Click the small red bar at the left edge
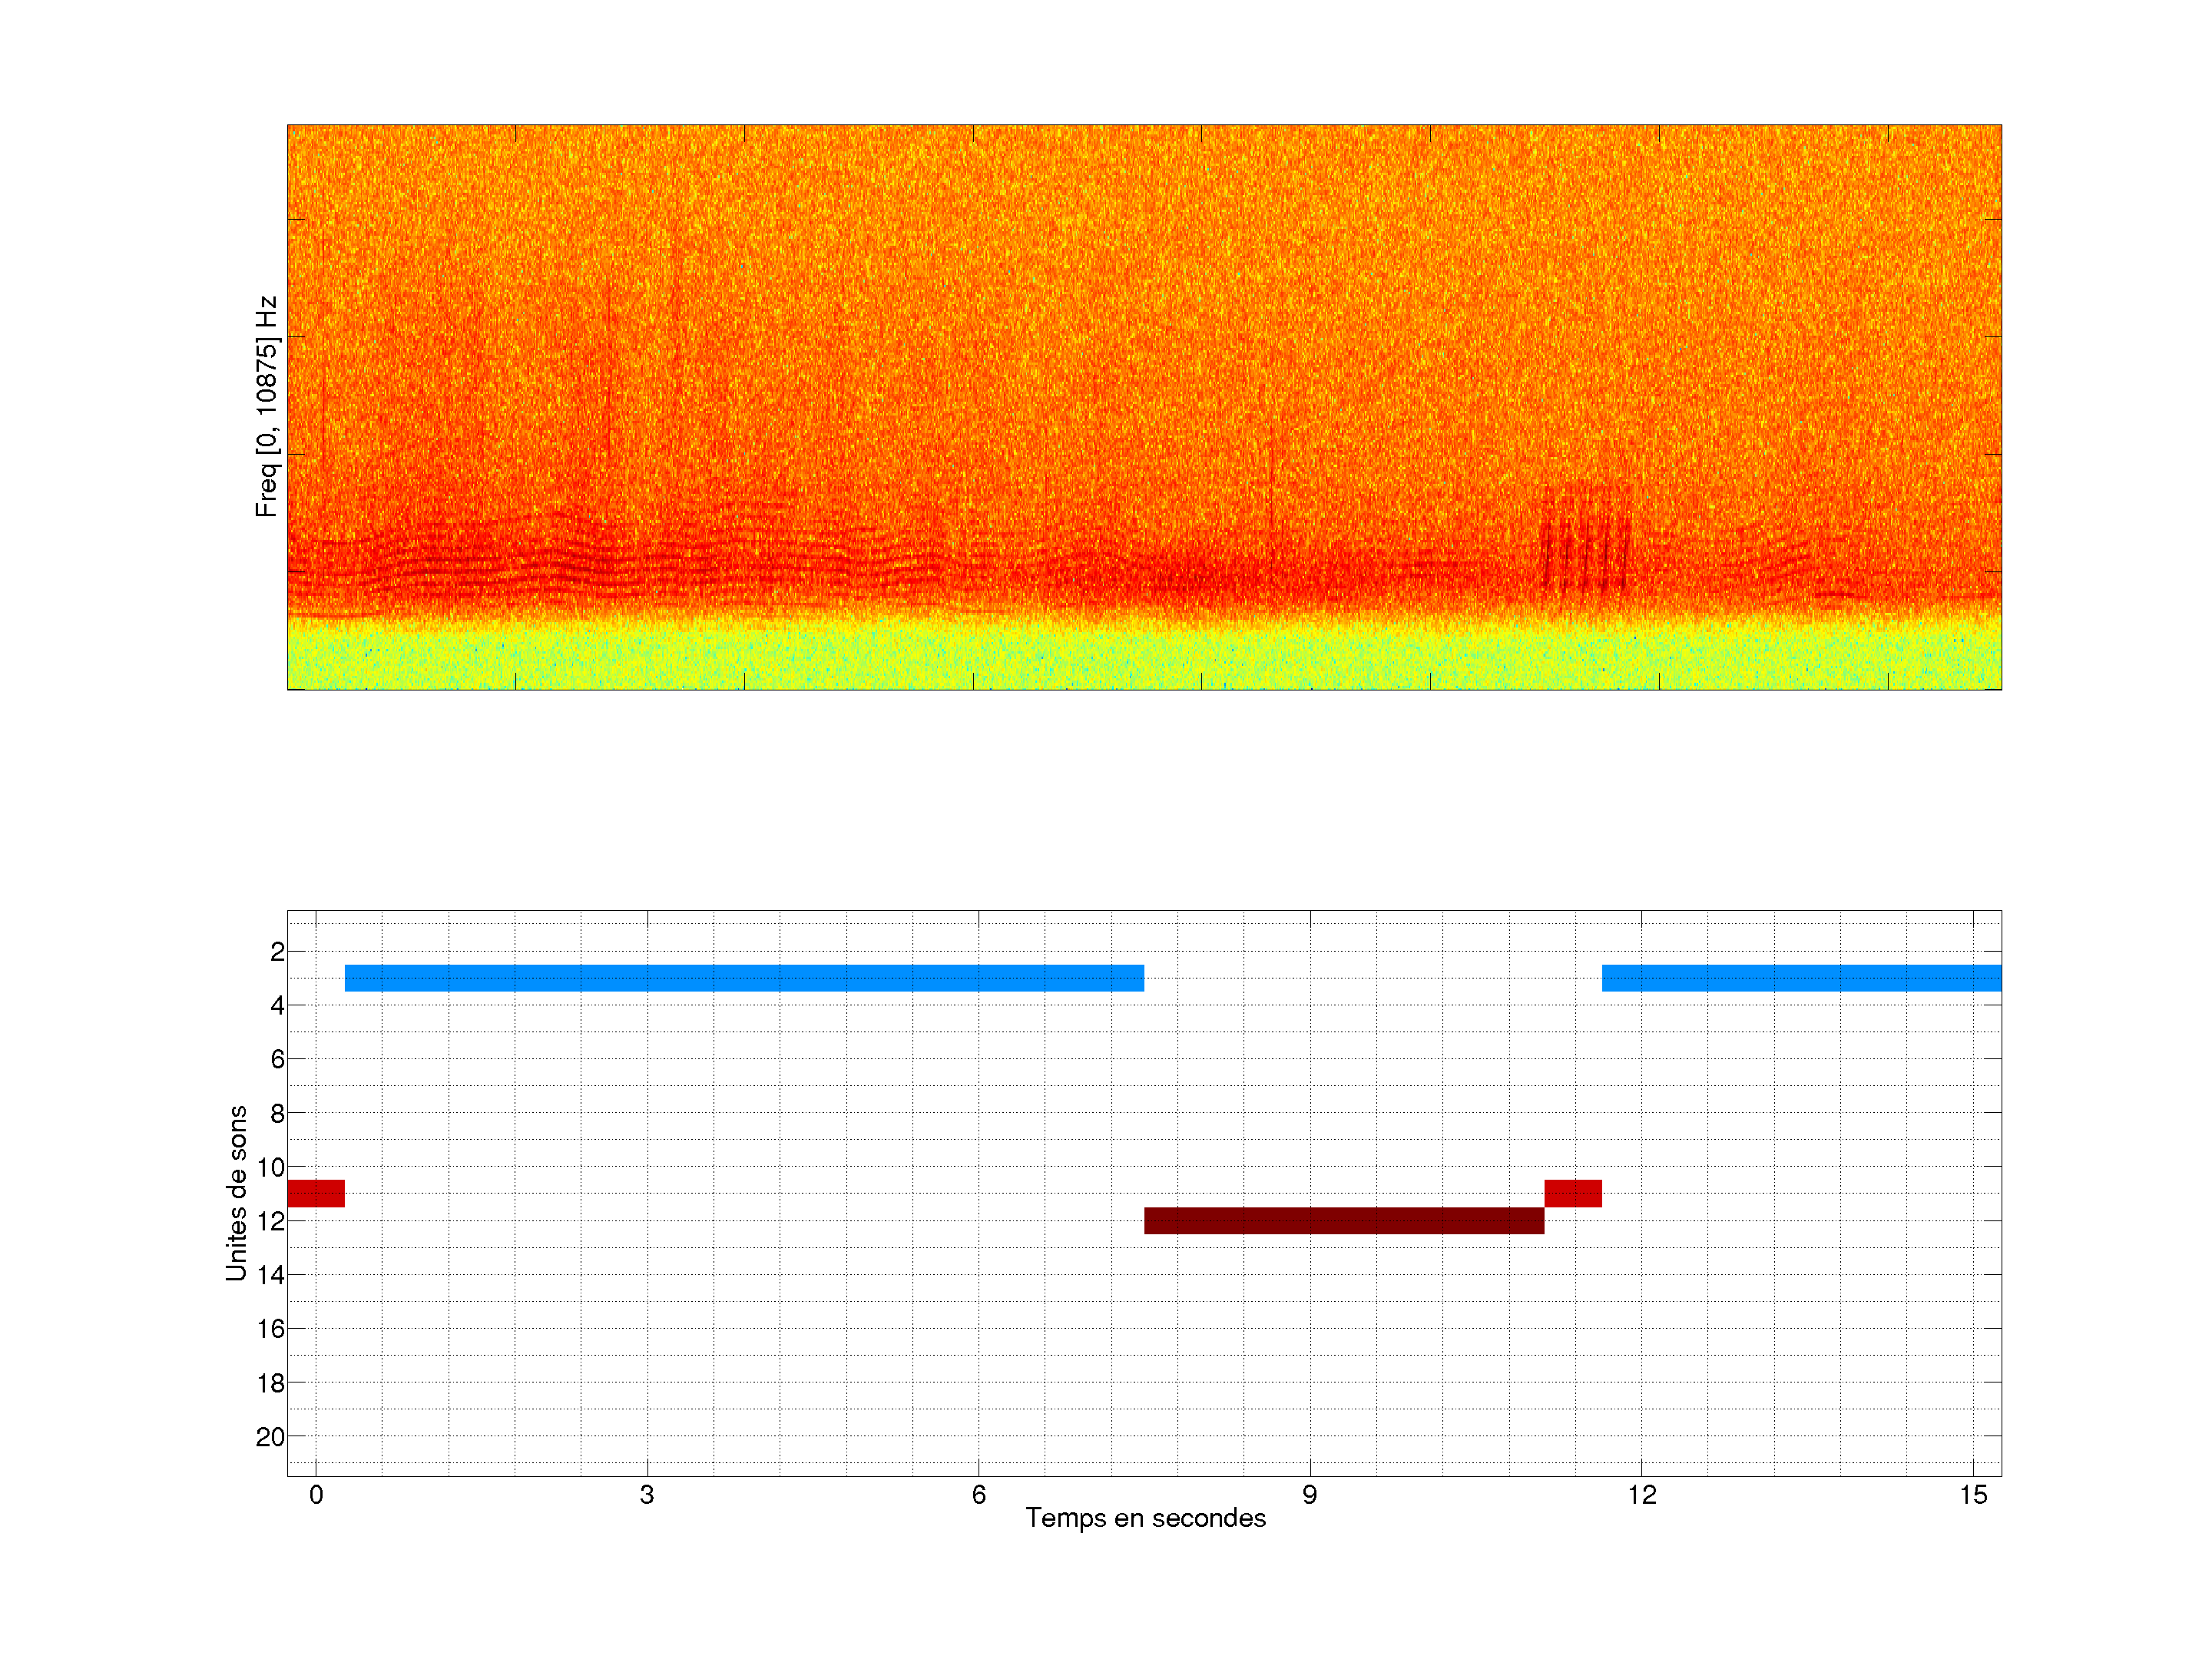Screen dimensions: 2212x1659 coord(316,1193)
